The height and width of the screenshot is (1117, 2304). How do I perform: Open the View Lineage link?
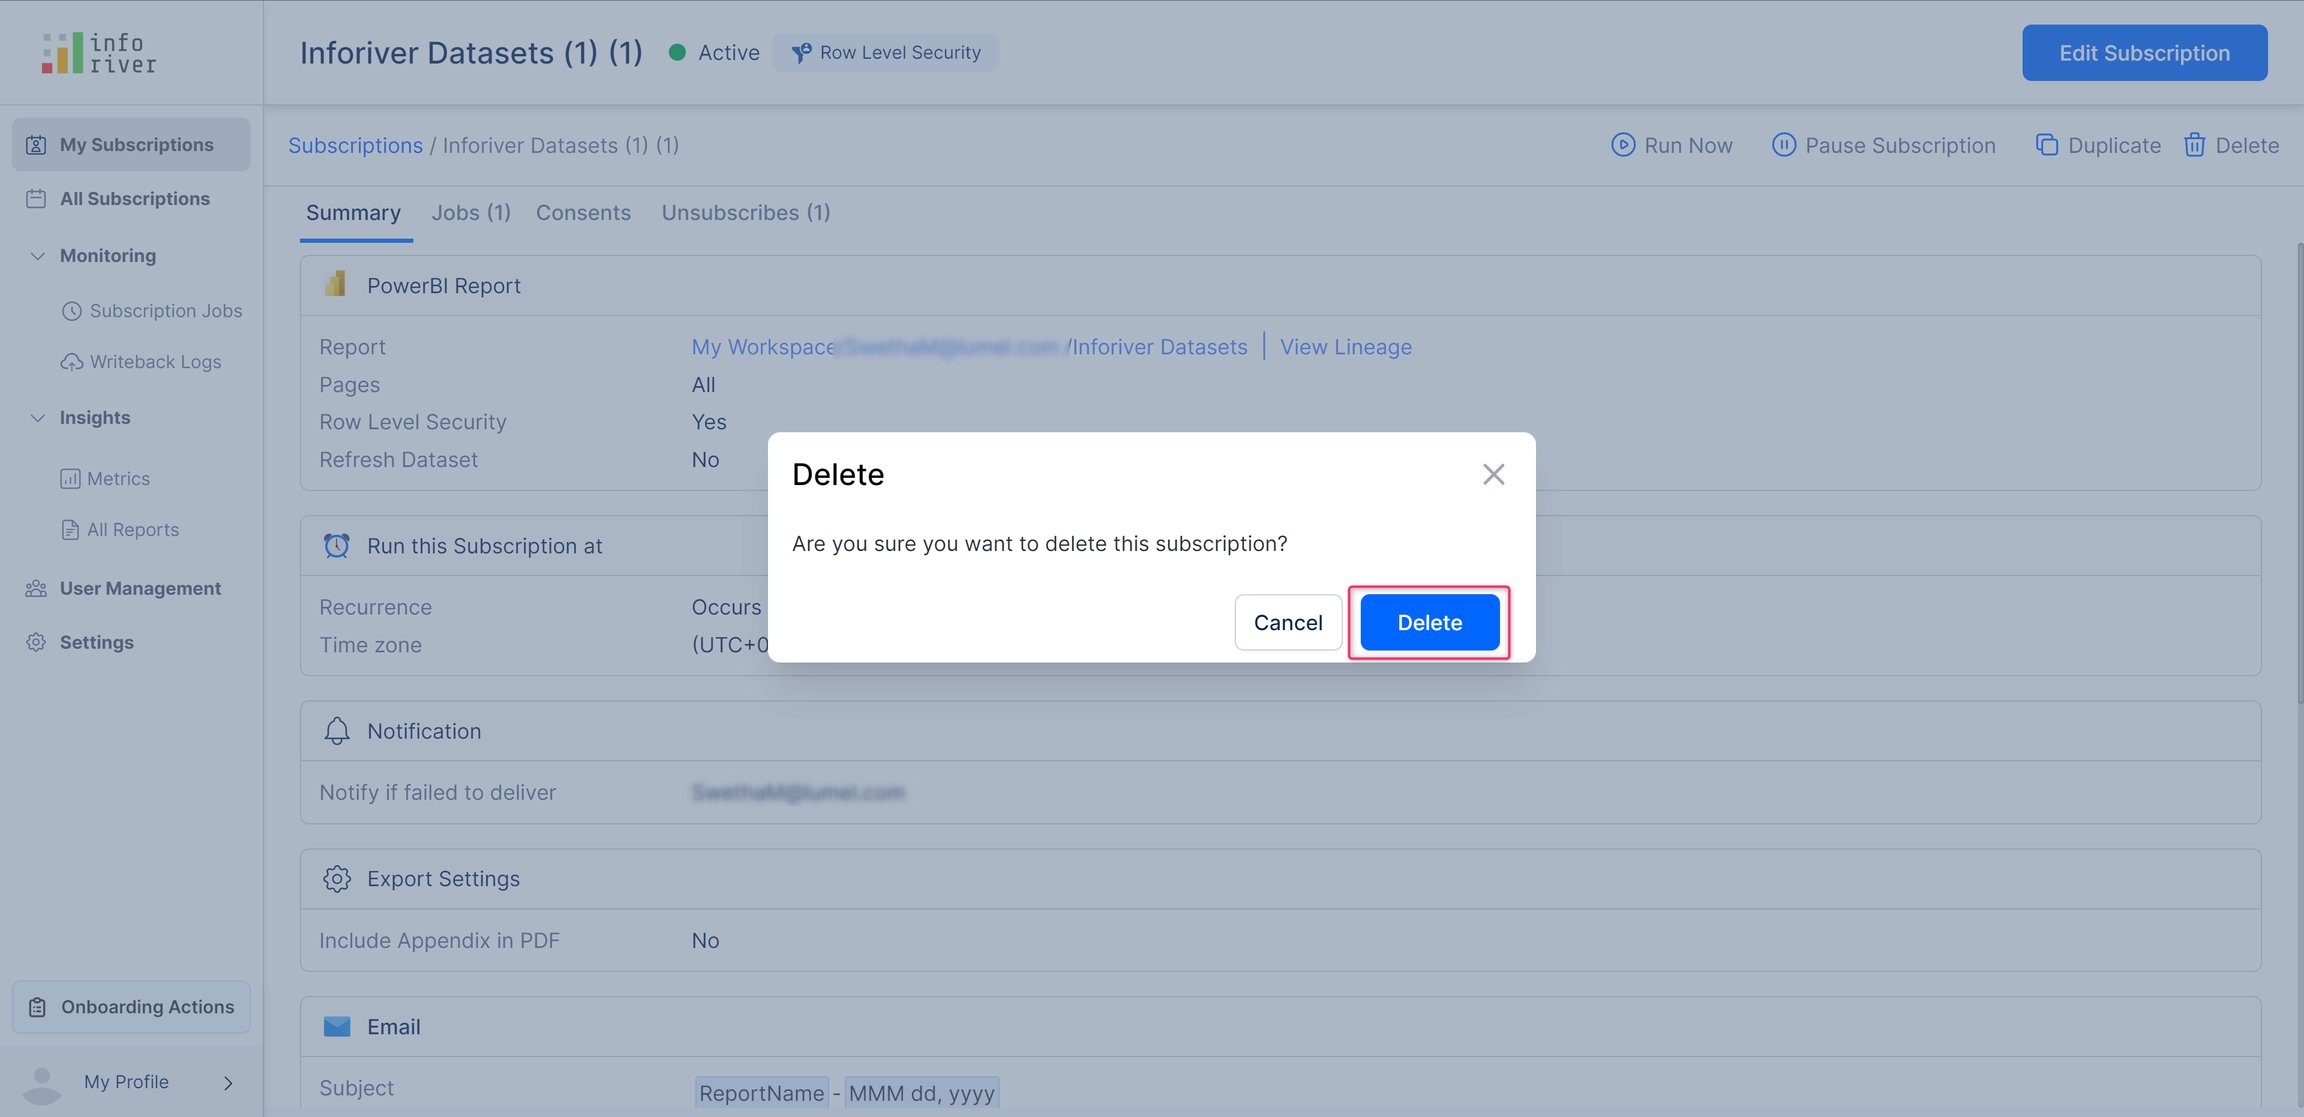pos(1345,347)
